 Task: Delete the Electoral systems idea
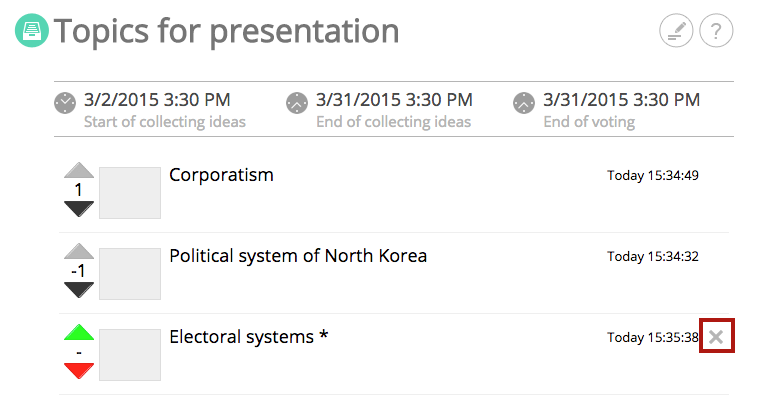pos(716,336)
